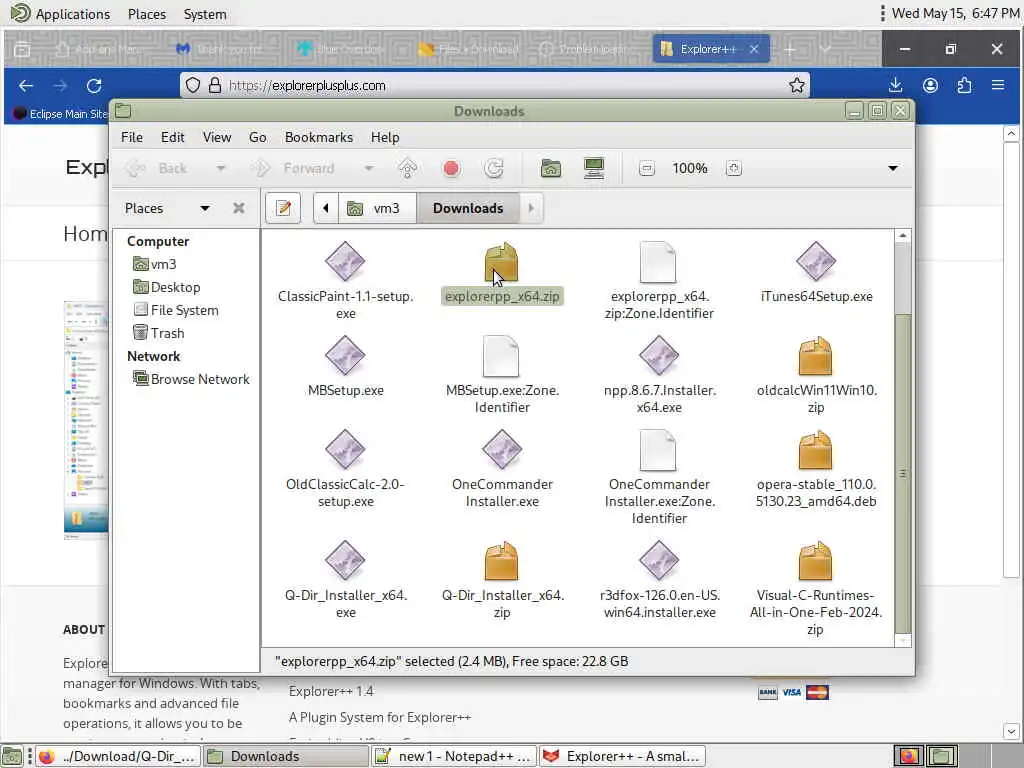Open the view mode dropdown arrow
The width and height of the screenshot is (1024, 768).
point(893,168)
